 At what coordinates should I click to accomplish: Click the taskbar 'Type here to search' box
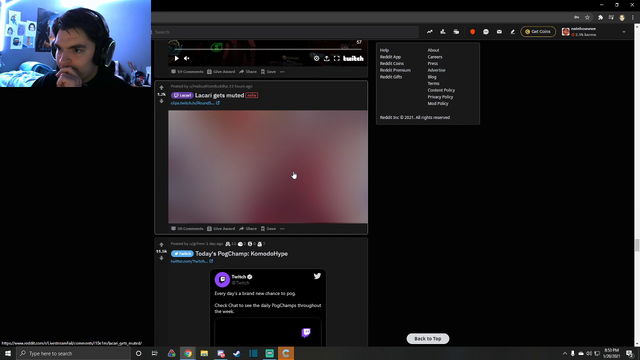point(73,353)
